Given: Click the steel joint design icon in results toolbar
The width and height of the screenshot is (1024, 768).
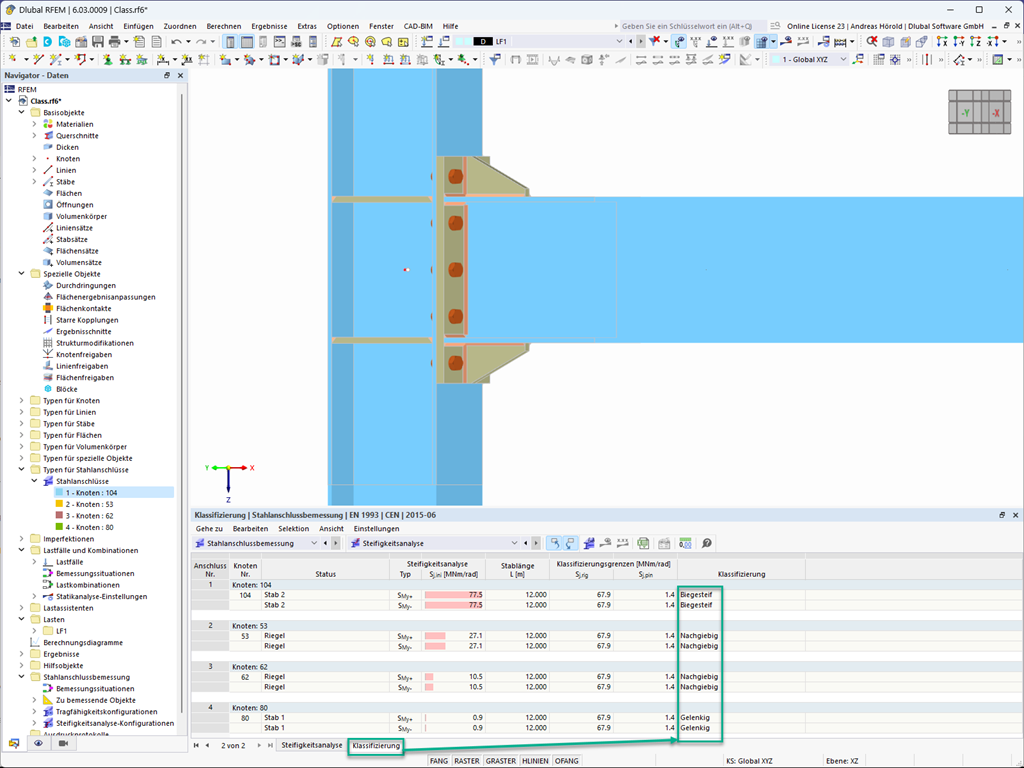Looking at the screenshot, I should [x=588, y=543].
